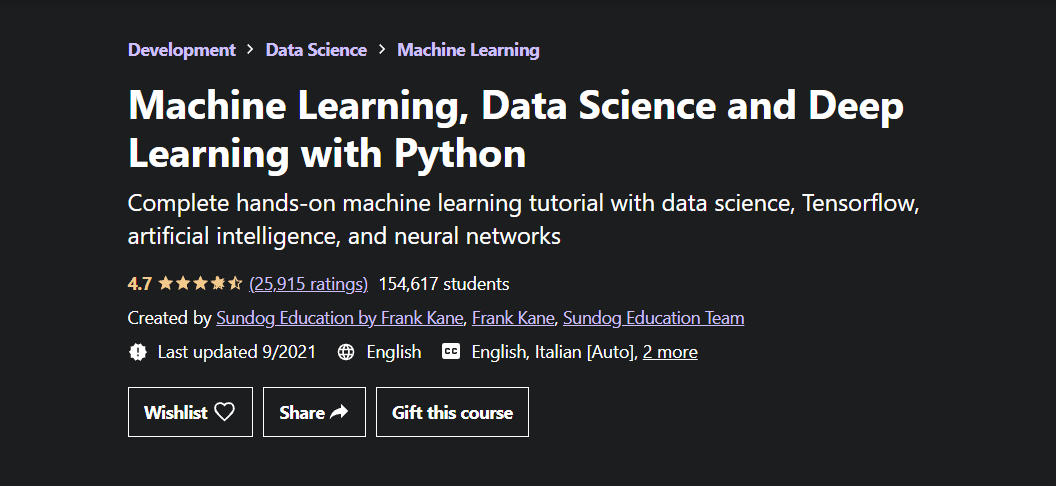
Task: Open the Data Science breadcrumb
Action: pyautogui.click(x=316, y=50)
